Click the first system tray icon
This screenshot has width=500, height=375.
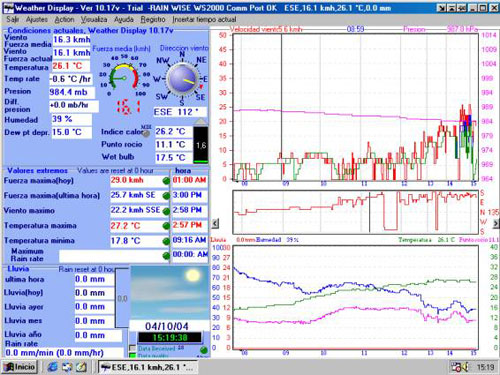pos(456,367)
